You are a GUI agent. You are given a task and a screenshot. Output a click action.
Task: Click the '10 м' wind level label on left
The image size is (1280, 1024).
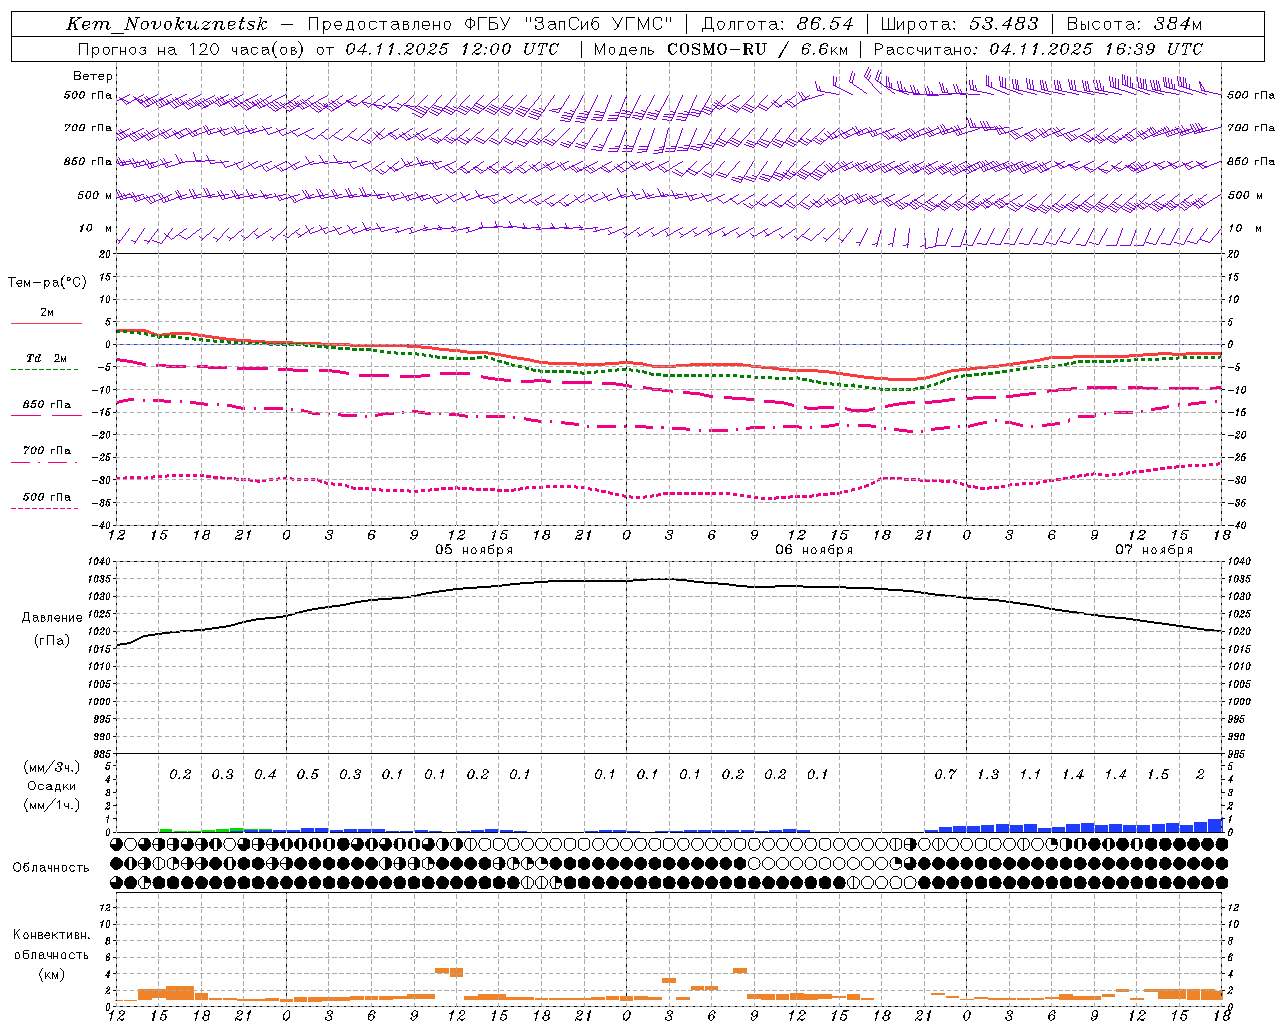coord(95,228)
